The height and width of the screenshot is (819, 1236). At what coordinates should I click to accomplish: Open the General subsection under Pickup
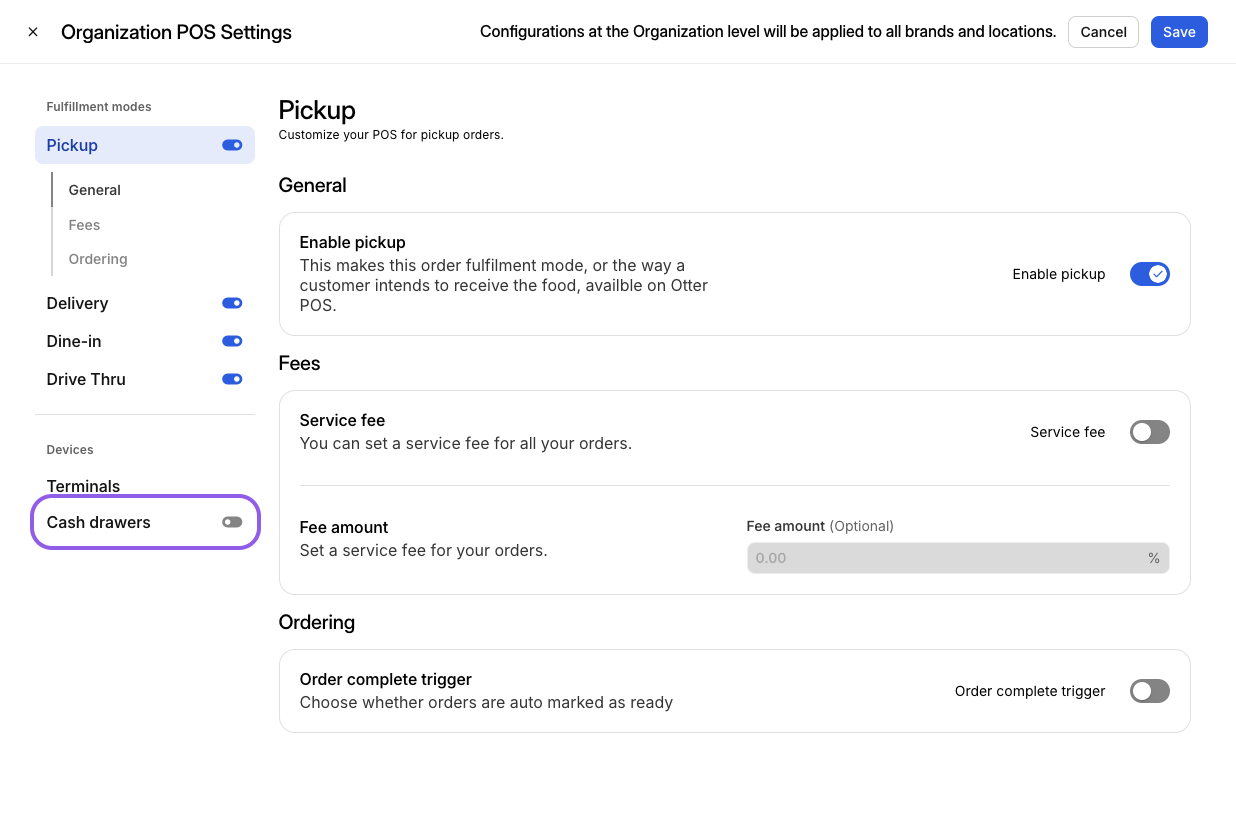pyautogui.click(x=94, y=190)
